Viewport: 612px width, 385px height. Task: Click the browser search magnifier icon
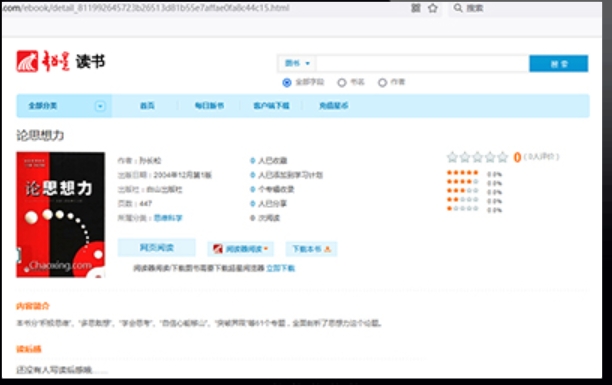(458, 8)
